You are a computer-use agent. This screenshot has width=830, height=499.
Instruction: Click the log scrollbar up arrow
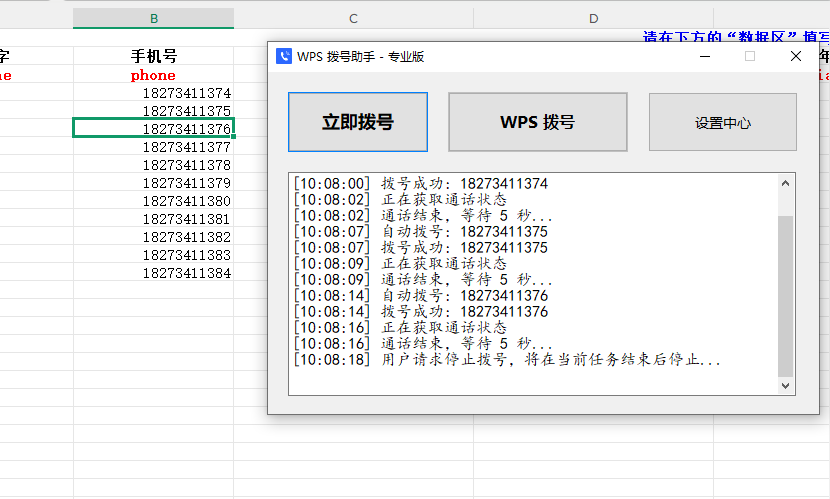(786, 183)
